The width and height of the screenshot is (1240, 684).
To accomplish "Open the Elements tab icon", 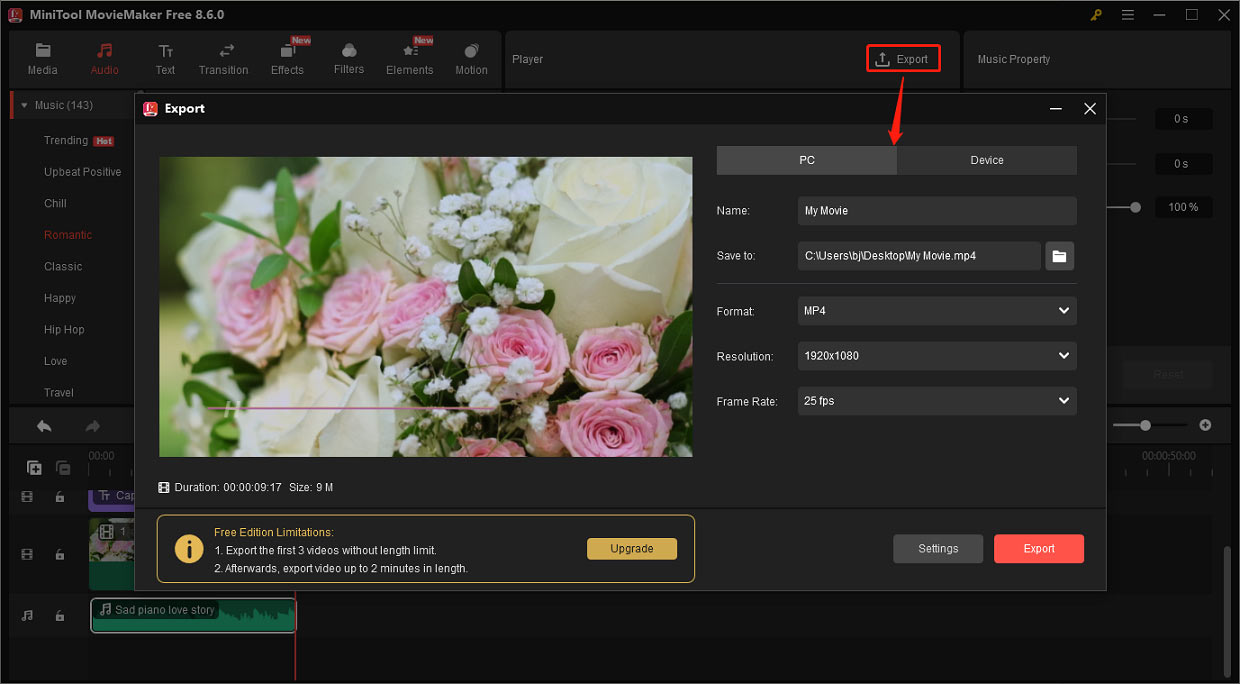I will point(409,51).
